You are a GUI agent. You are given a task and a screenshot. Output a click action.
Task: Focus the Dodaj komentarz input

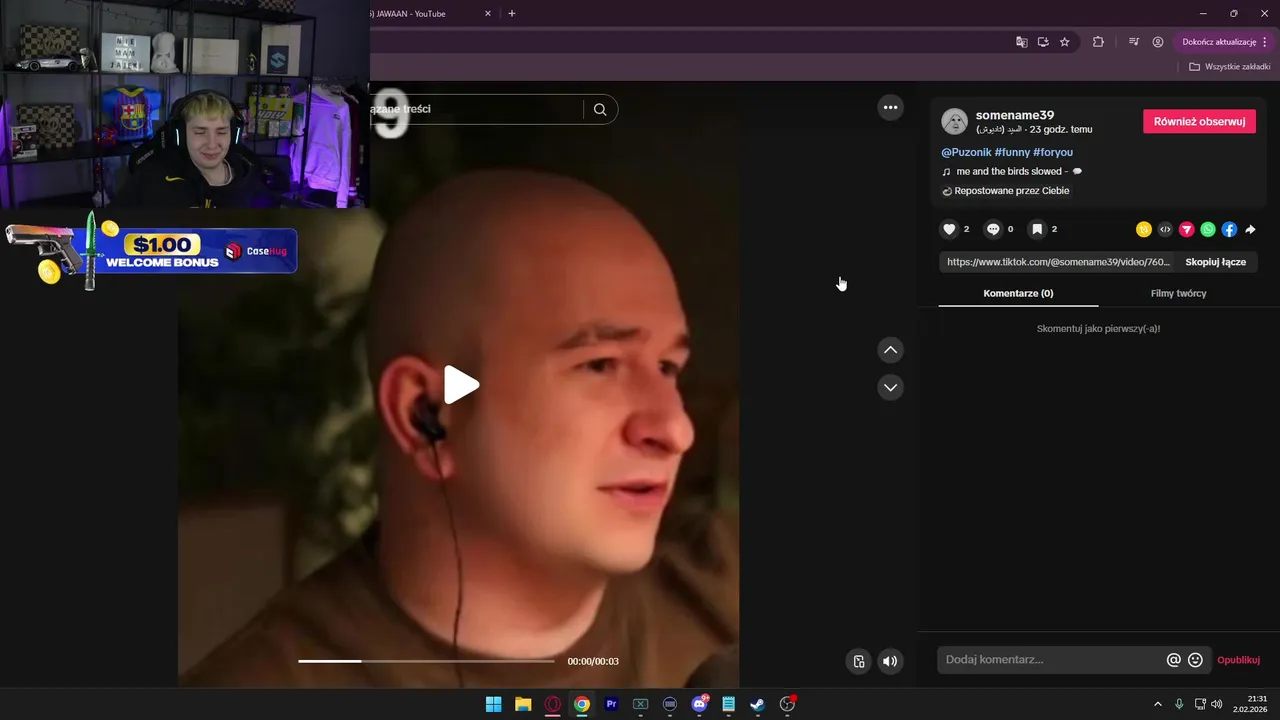coord(1050,660)
